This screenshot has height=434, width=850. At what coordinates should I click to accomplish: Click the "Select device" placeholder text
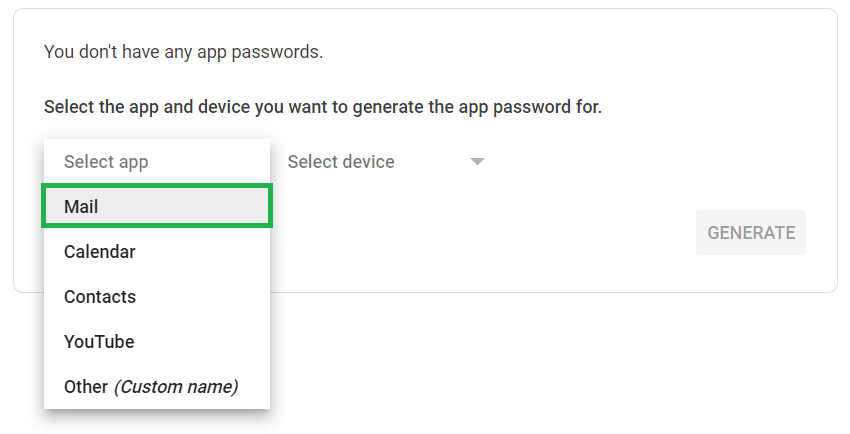point(341,162)
